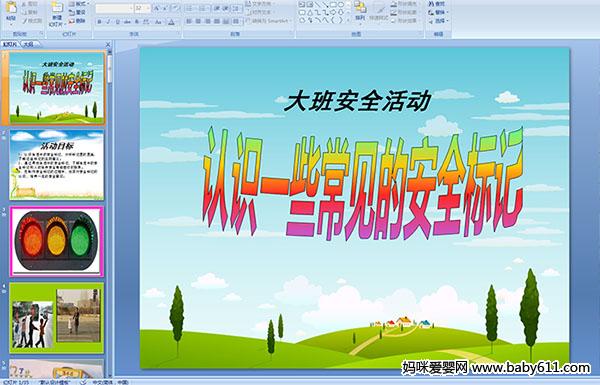600x385 pixels.
Task: Switch to the Slides pane tab
Action: pos(10,44)
